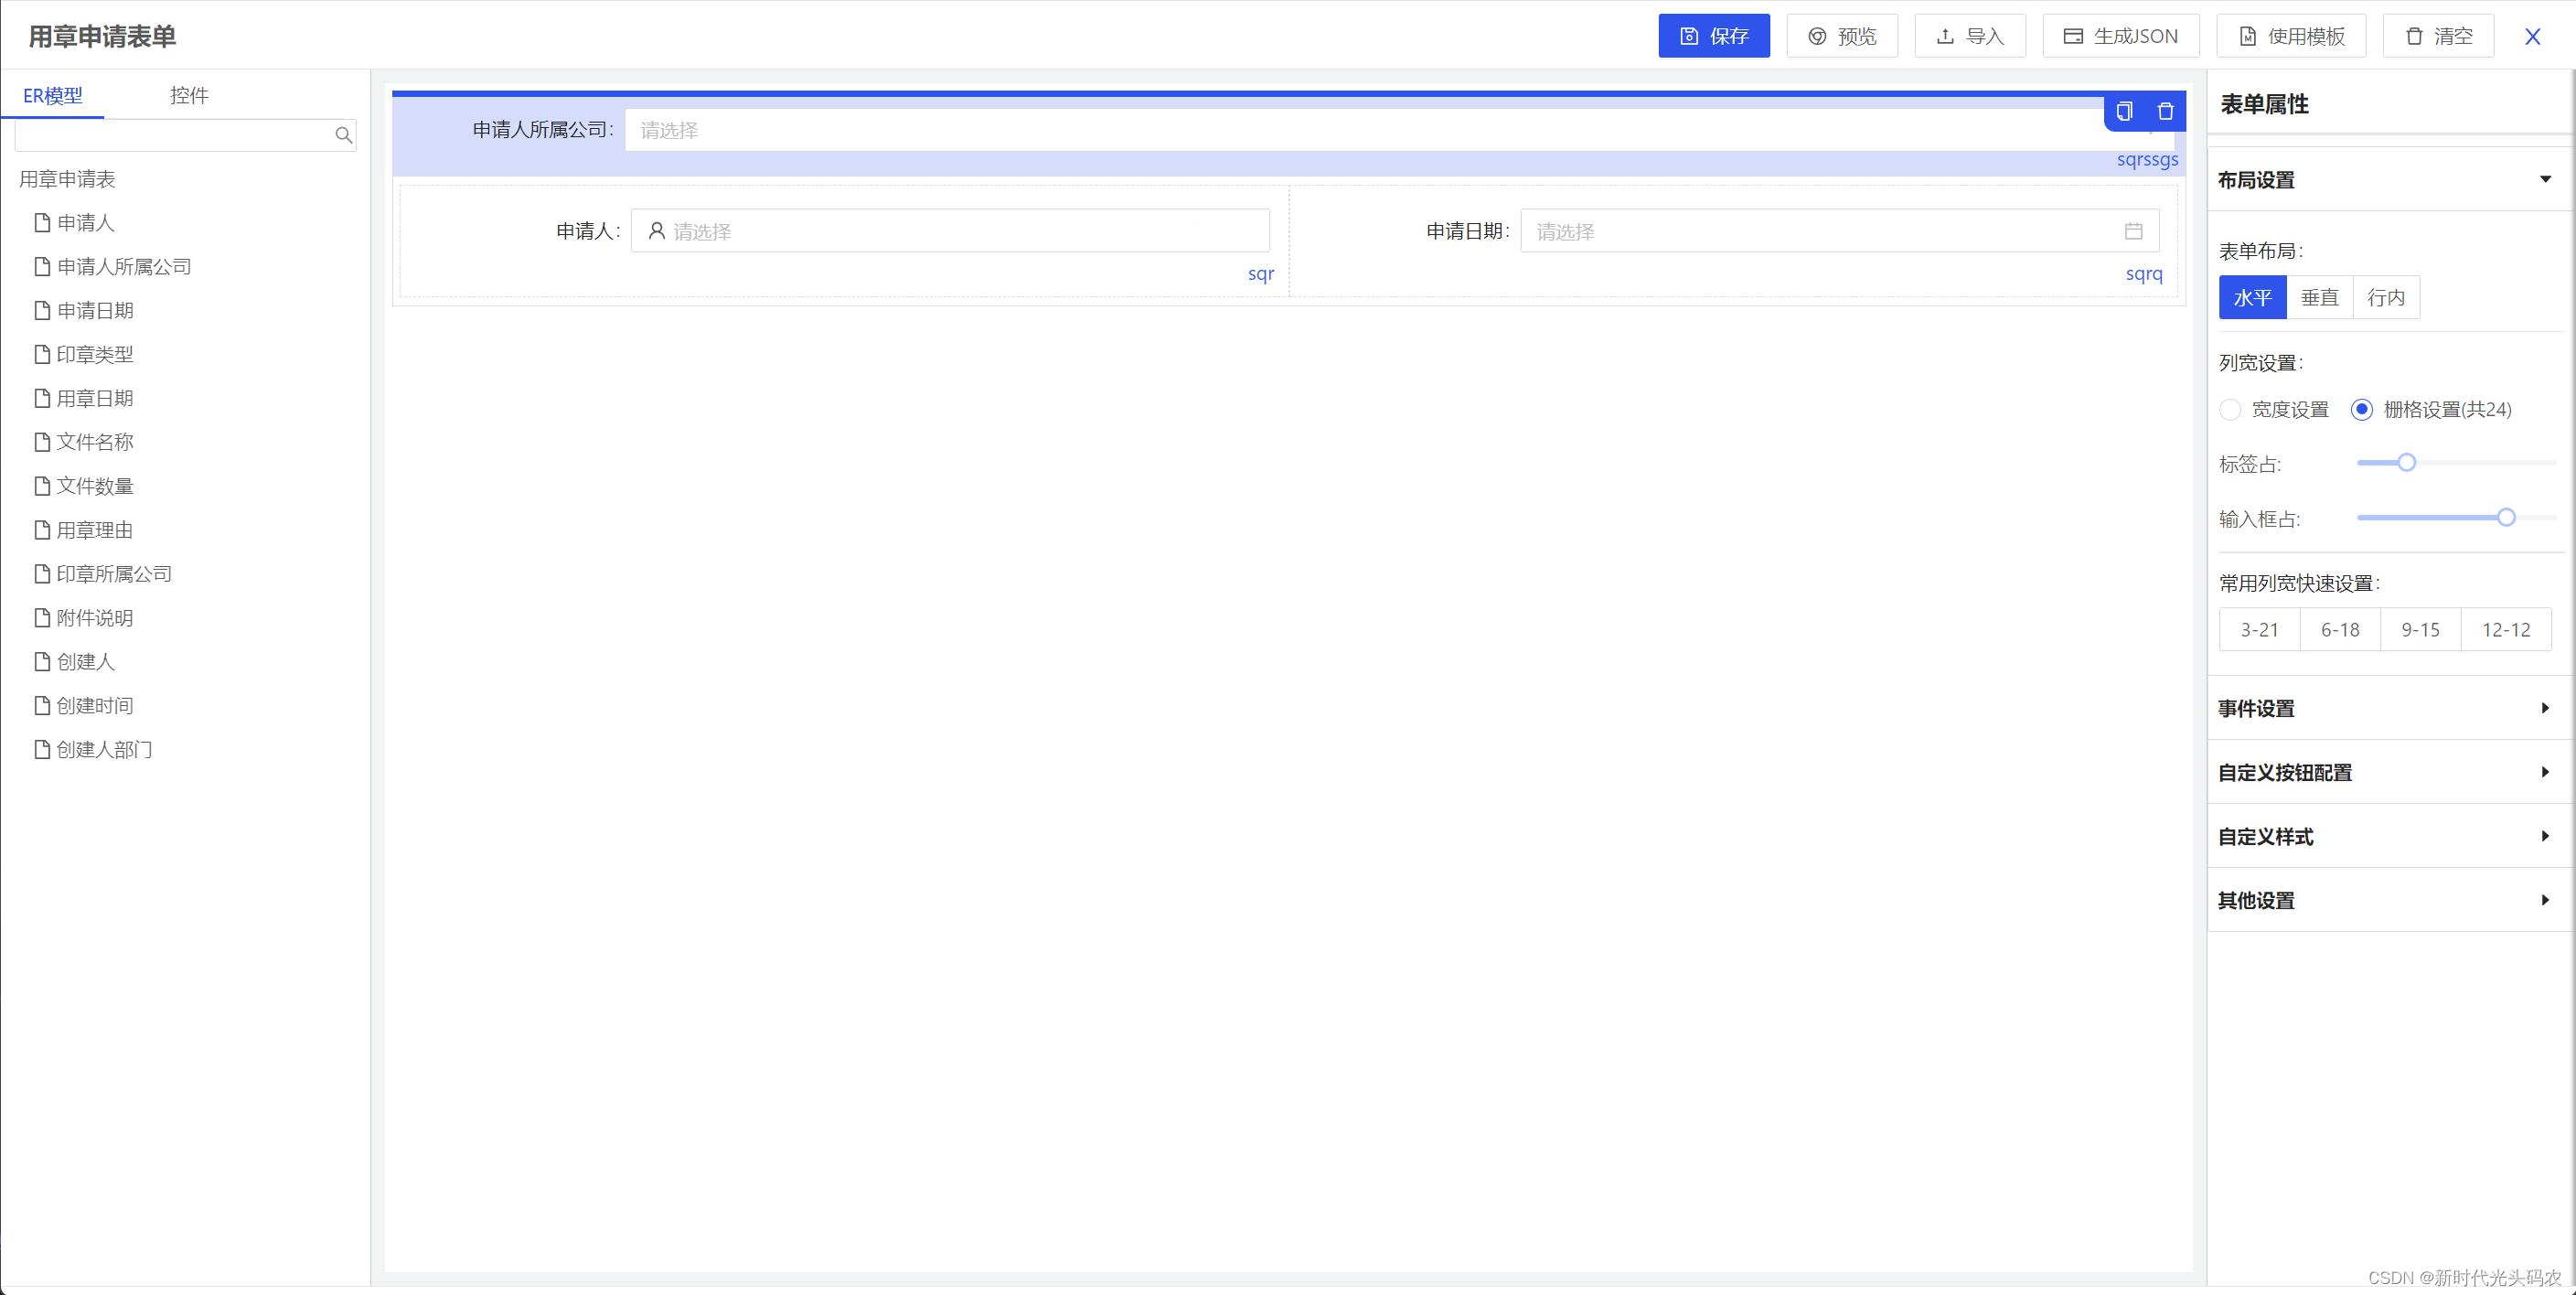Click the 生成JSON button
This screenshot has width=2576, height=1295.
pos(2120,36)
